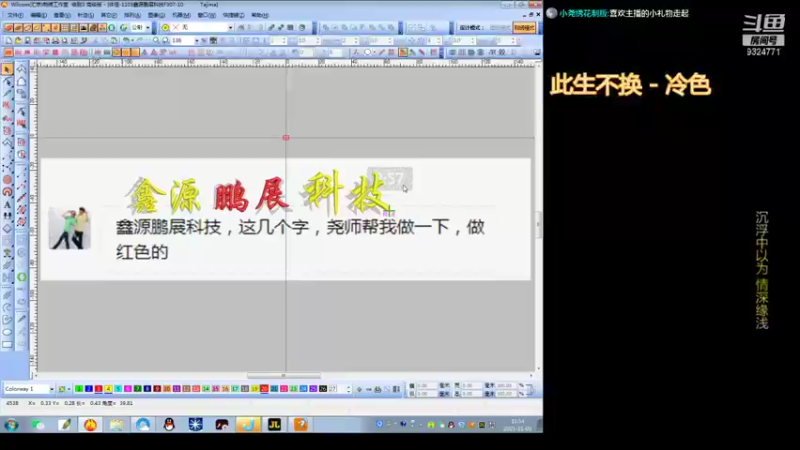Click the horizontal scrollbar thumb below canvas

click(284, 376)
